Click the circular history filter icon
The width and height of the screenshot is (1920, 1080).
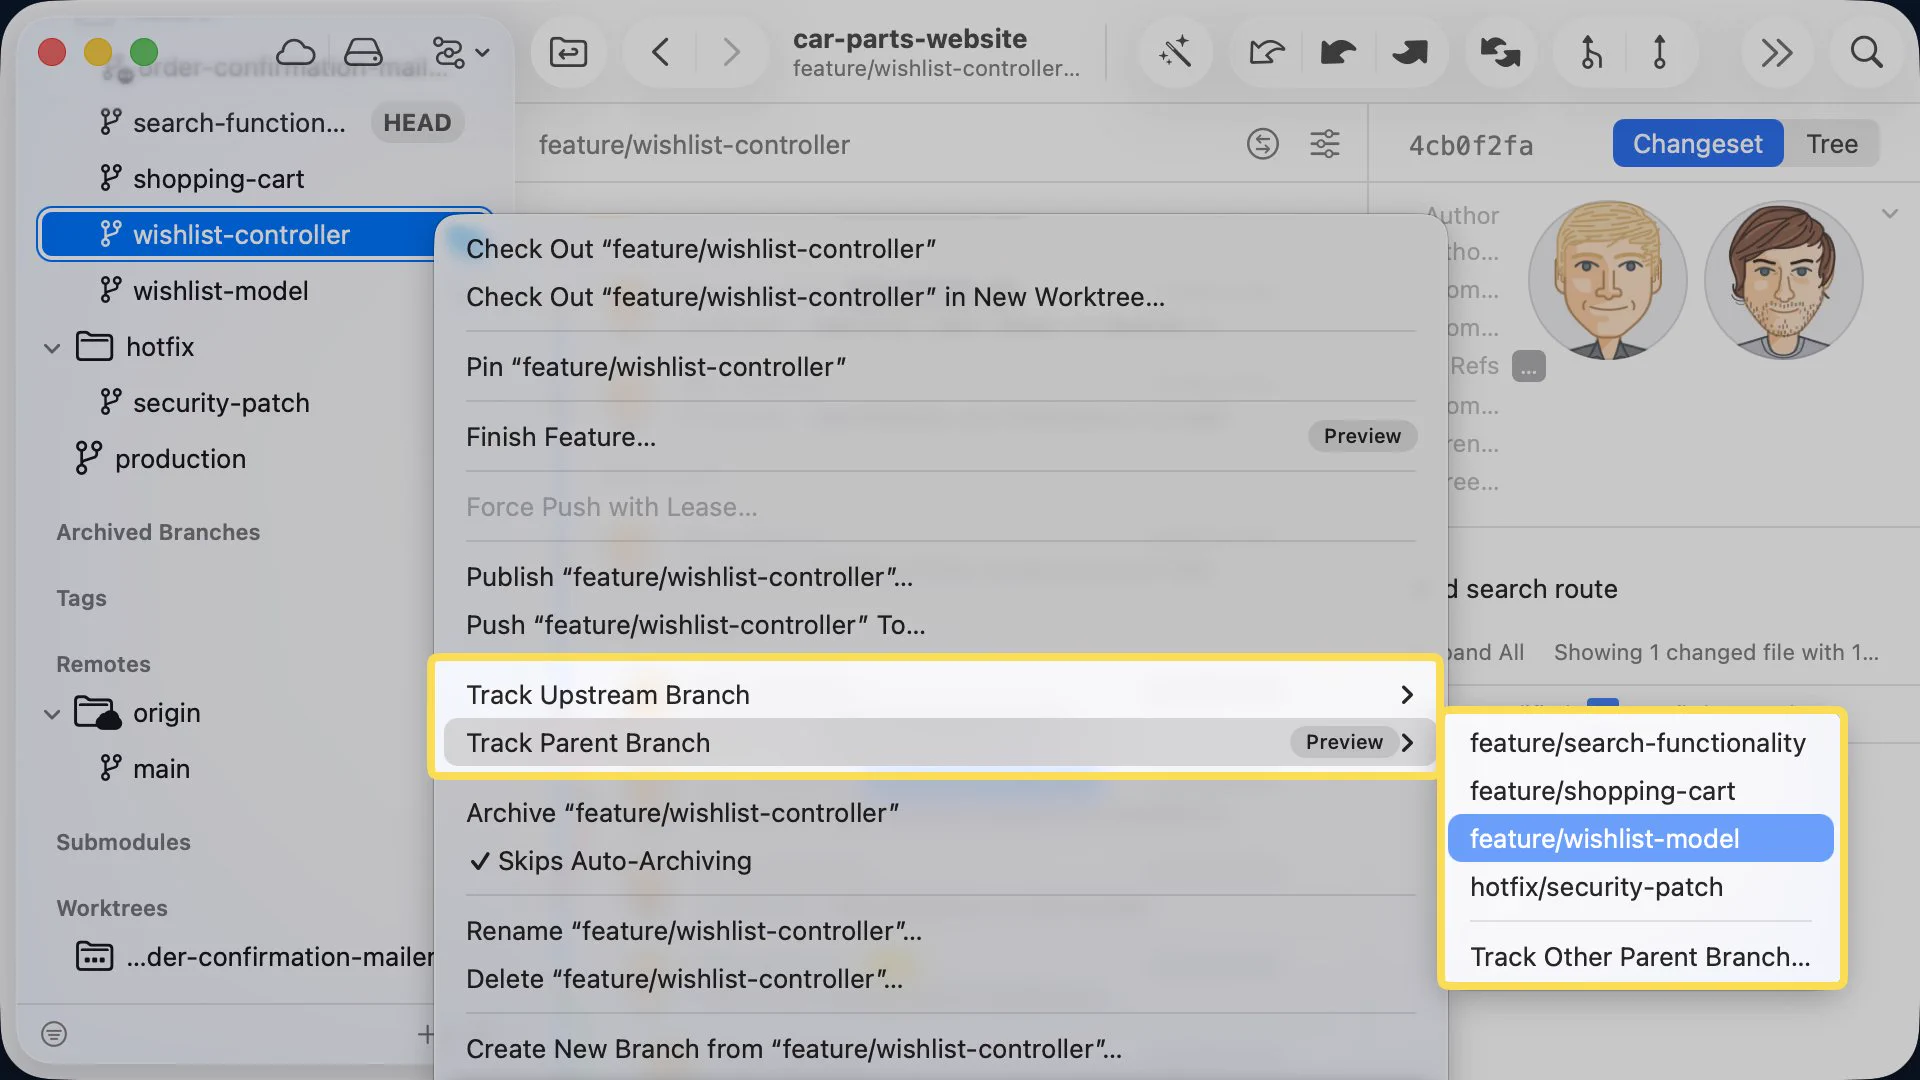pyautogui.click(x=1263, y=144)
